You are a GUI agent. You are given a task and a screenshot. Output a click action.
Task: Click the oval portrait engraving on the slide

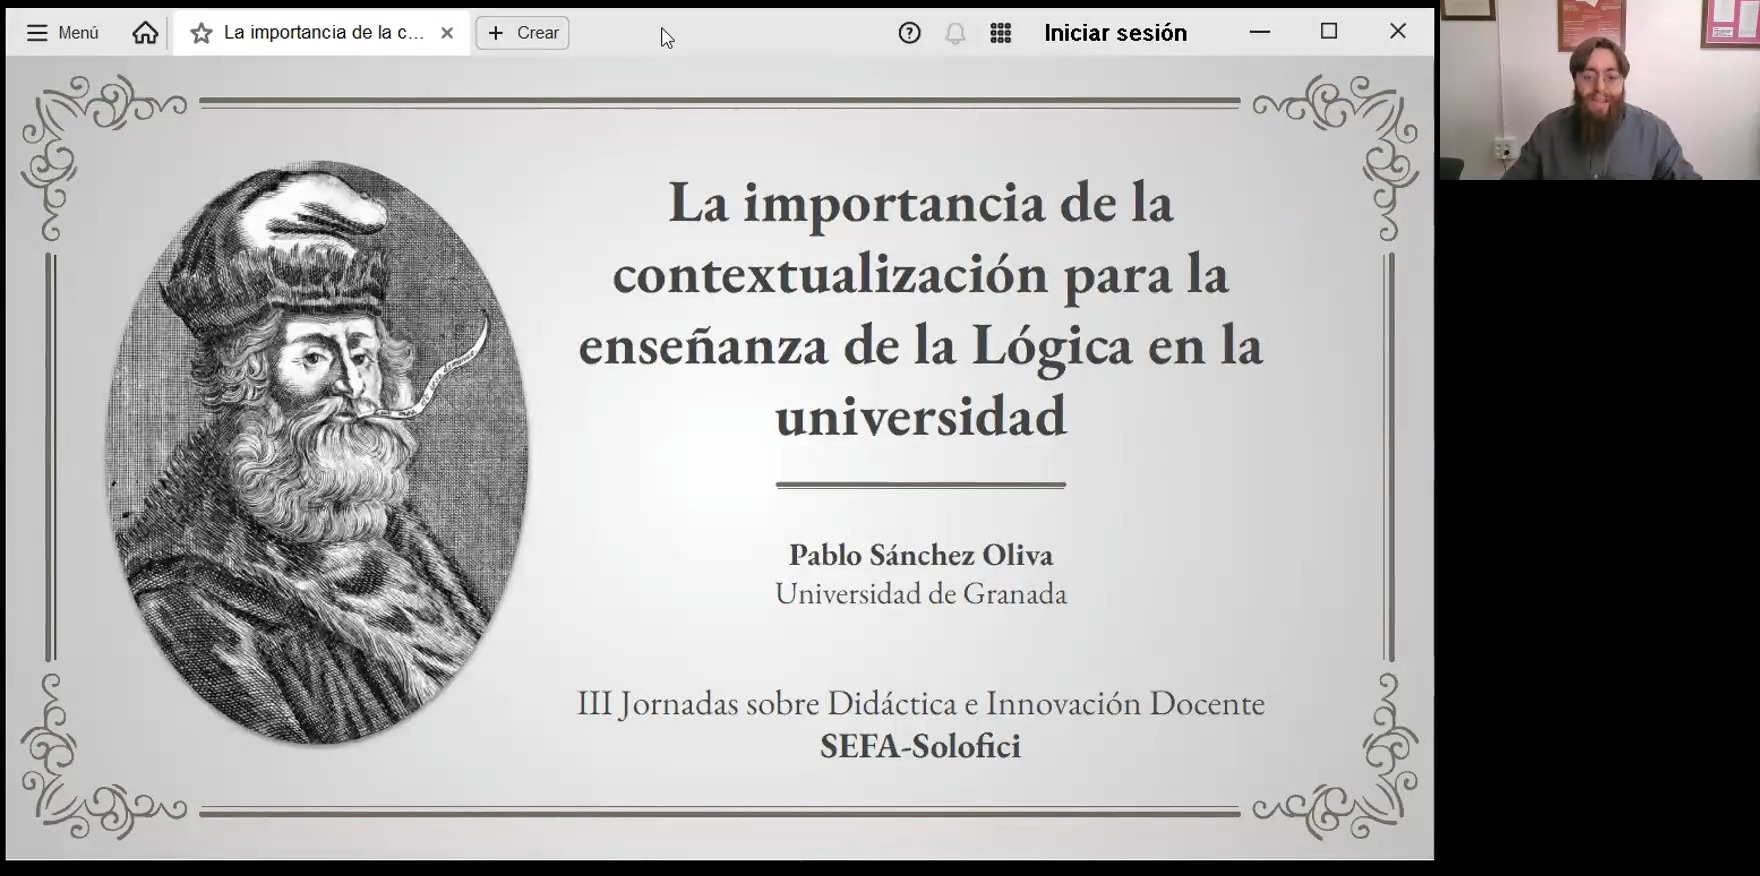tap(317, 452)
